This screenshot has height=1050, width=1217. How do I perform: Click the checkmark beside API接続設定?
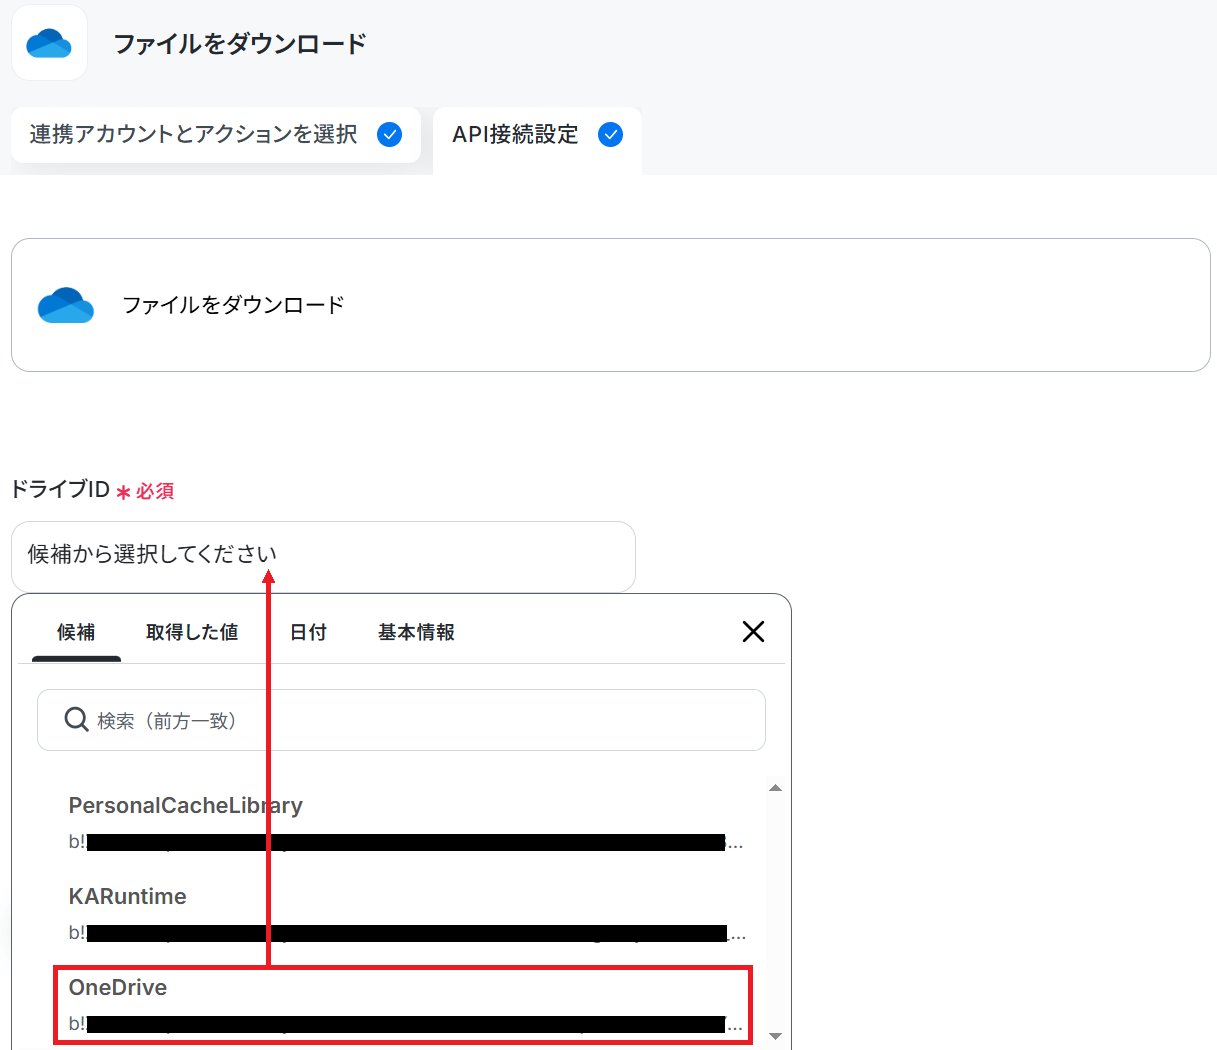coord(610,135)
